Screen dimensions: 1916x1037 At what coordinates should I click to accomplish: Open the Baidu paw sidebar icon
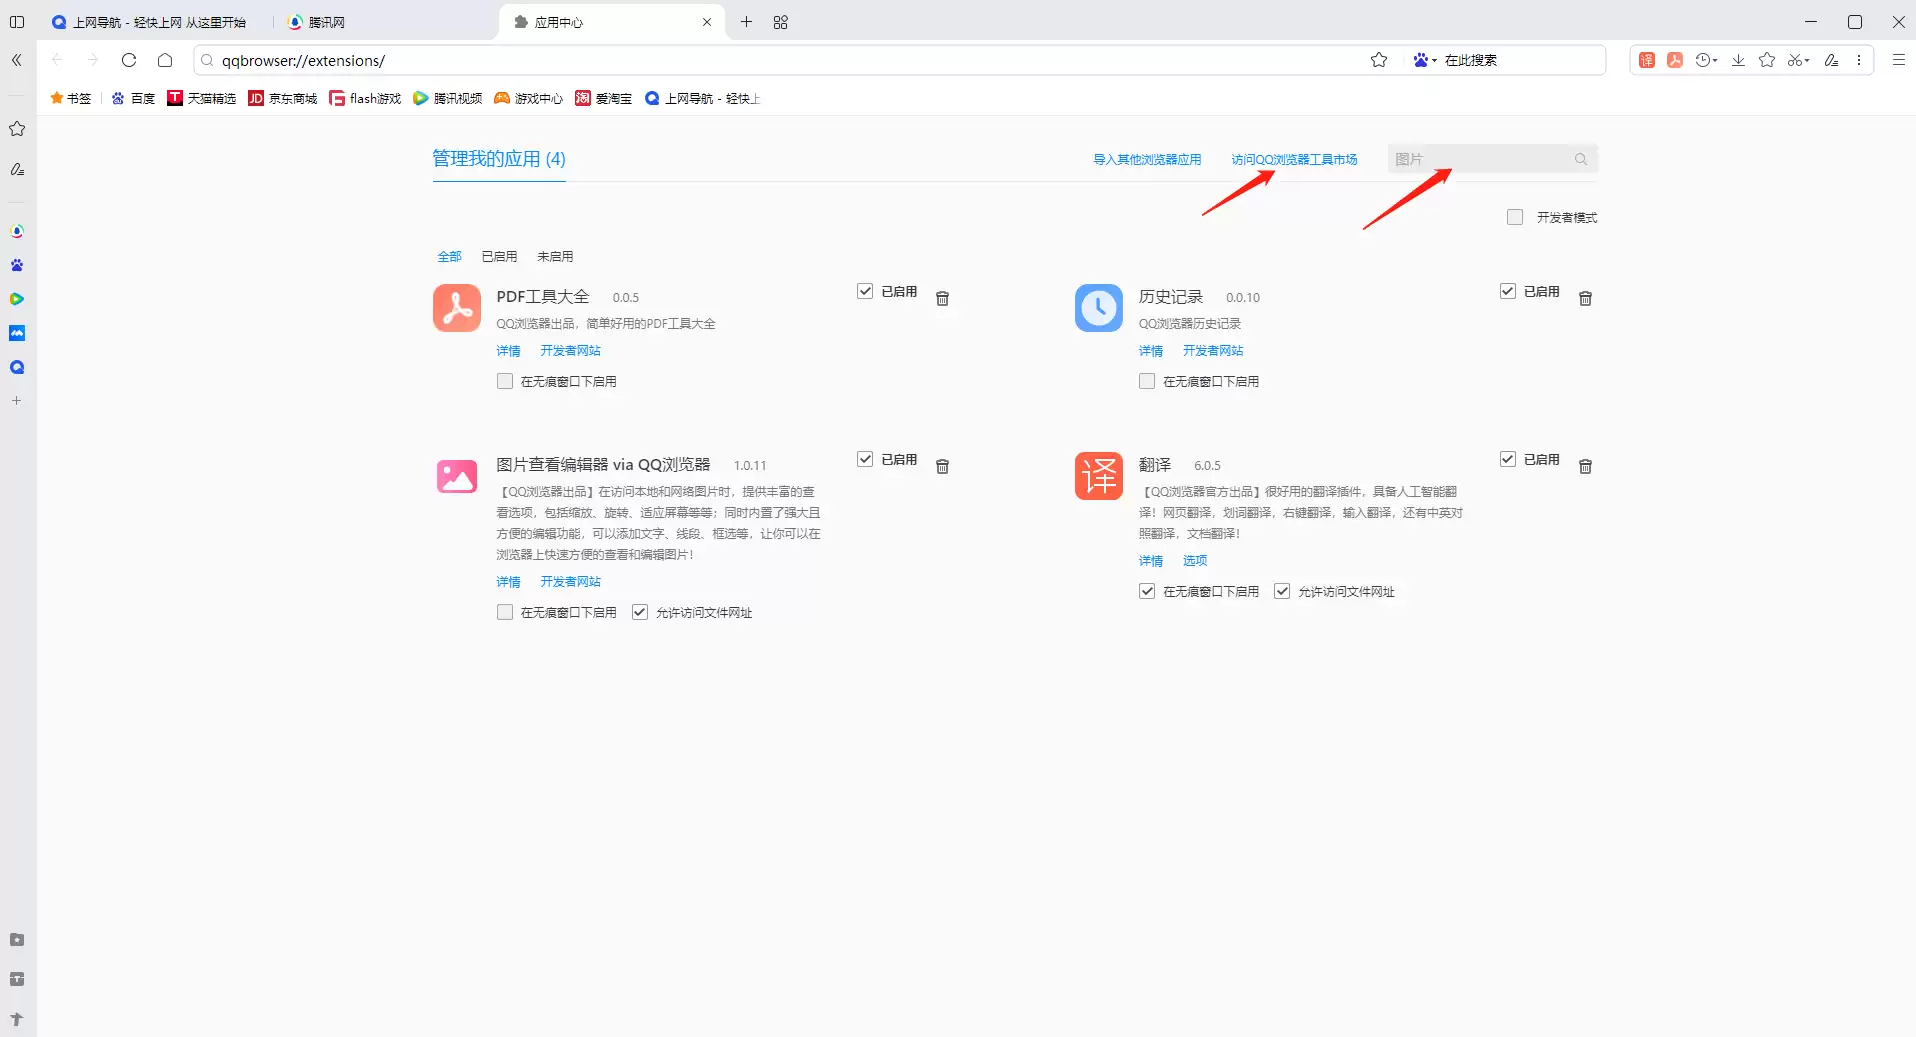17,265
